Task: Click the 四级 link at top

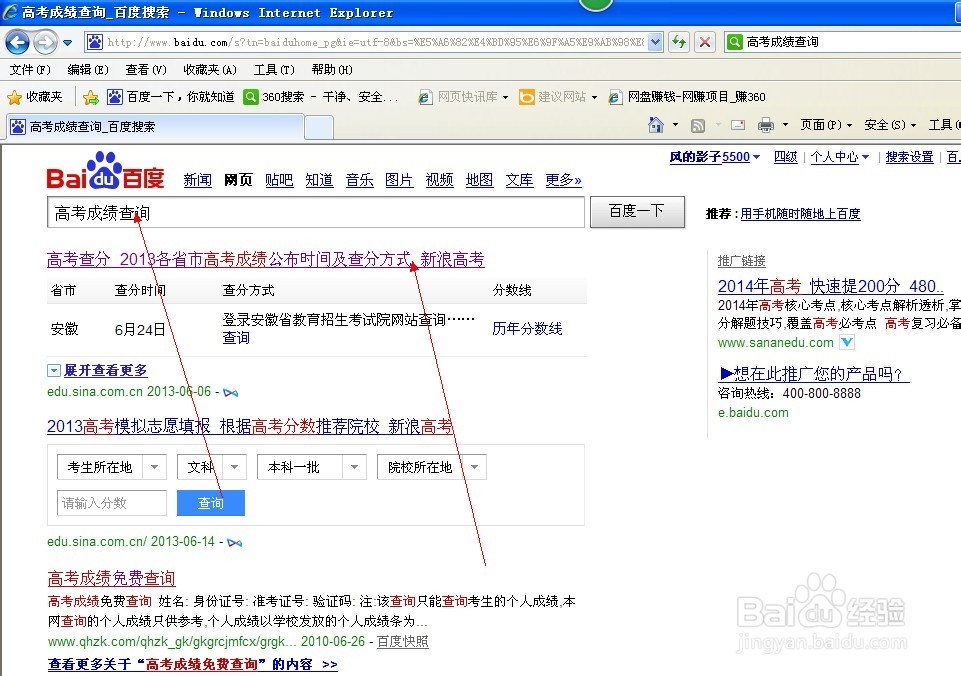Action: click(785, 157)
